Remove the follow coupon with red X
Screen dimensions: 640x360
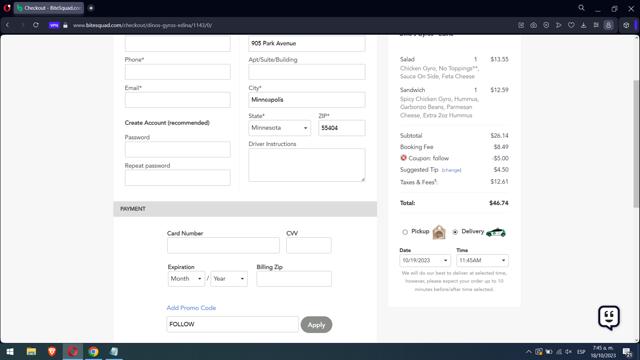click(403, 158)
